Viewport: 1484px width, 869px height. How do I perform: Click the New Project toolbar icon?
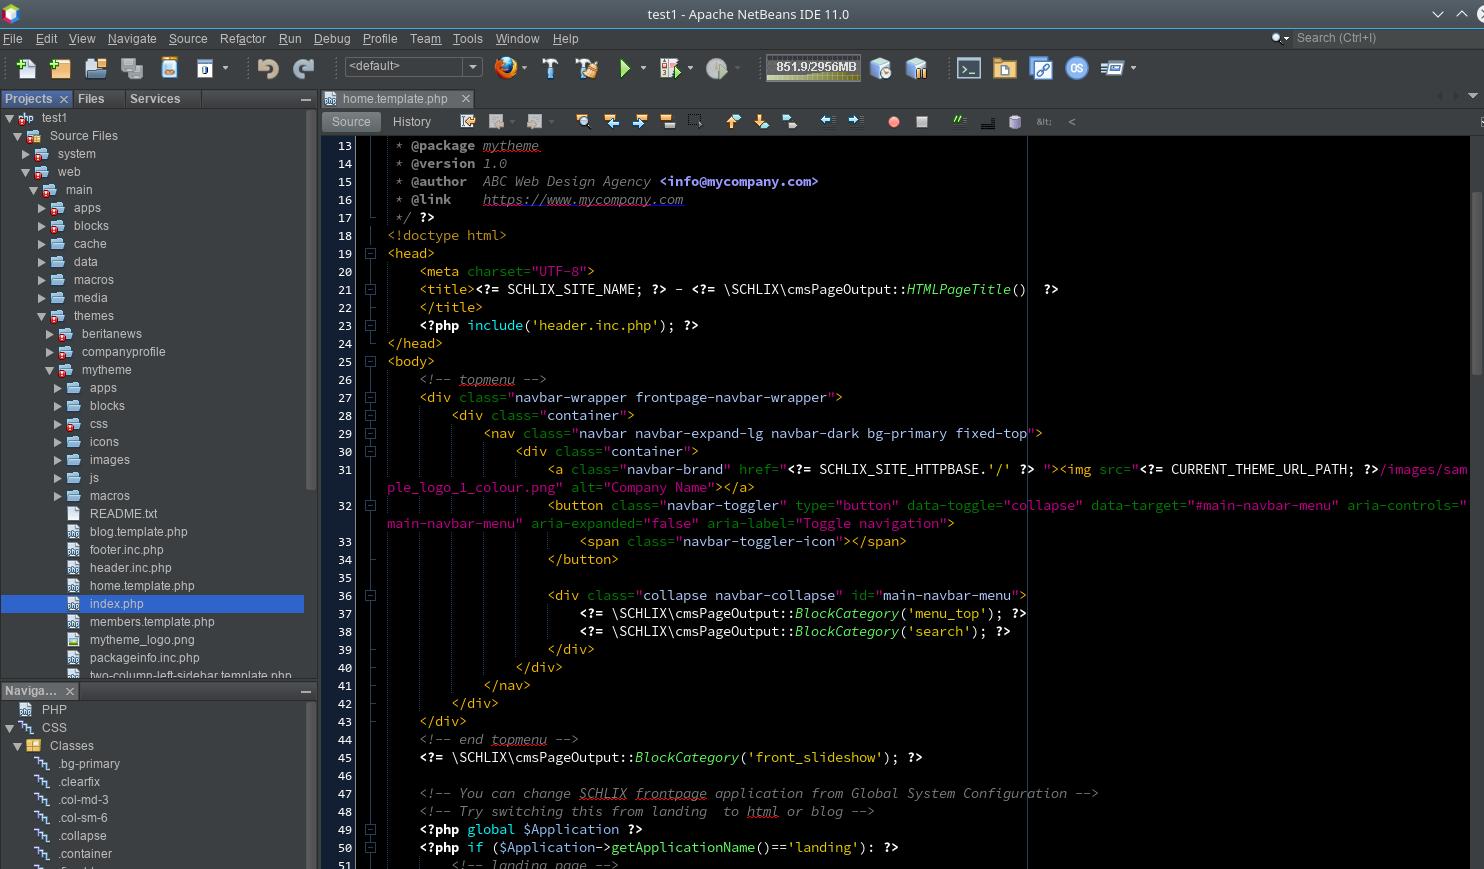(60, 68)
